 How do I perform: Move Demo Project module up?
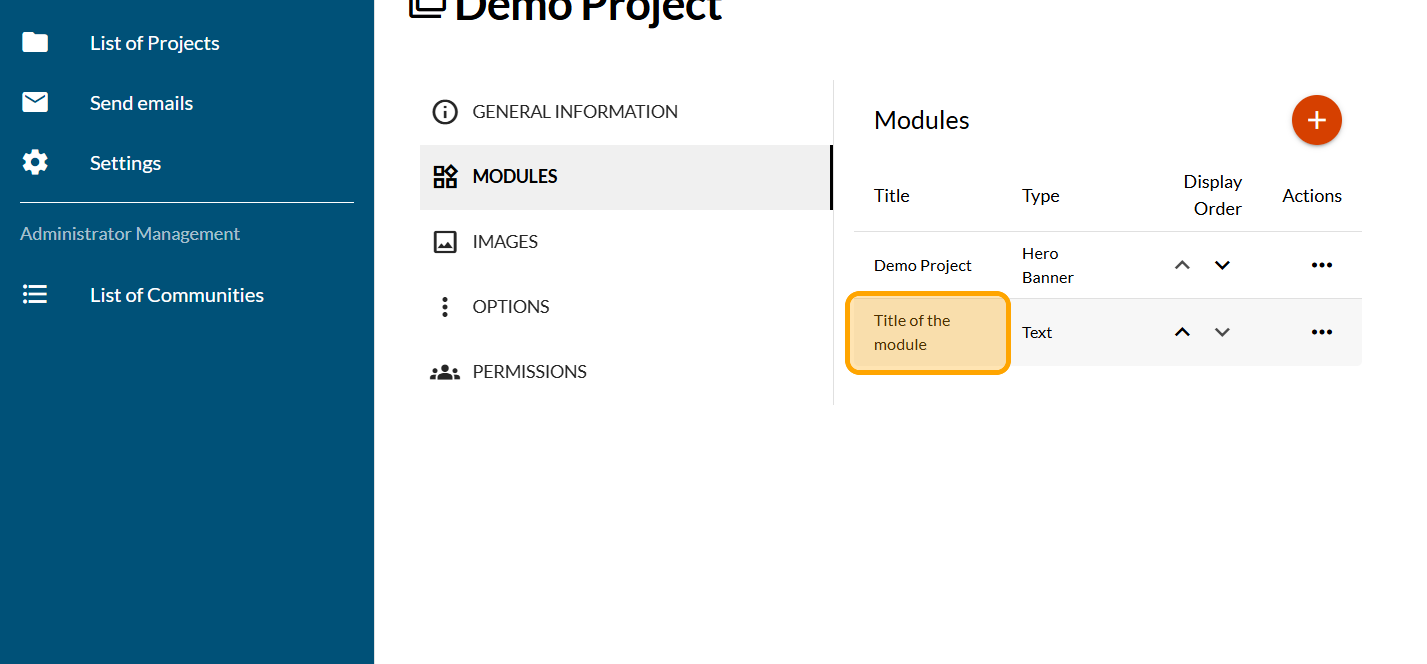(x=1182, y=265)
